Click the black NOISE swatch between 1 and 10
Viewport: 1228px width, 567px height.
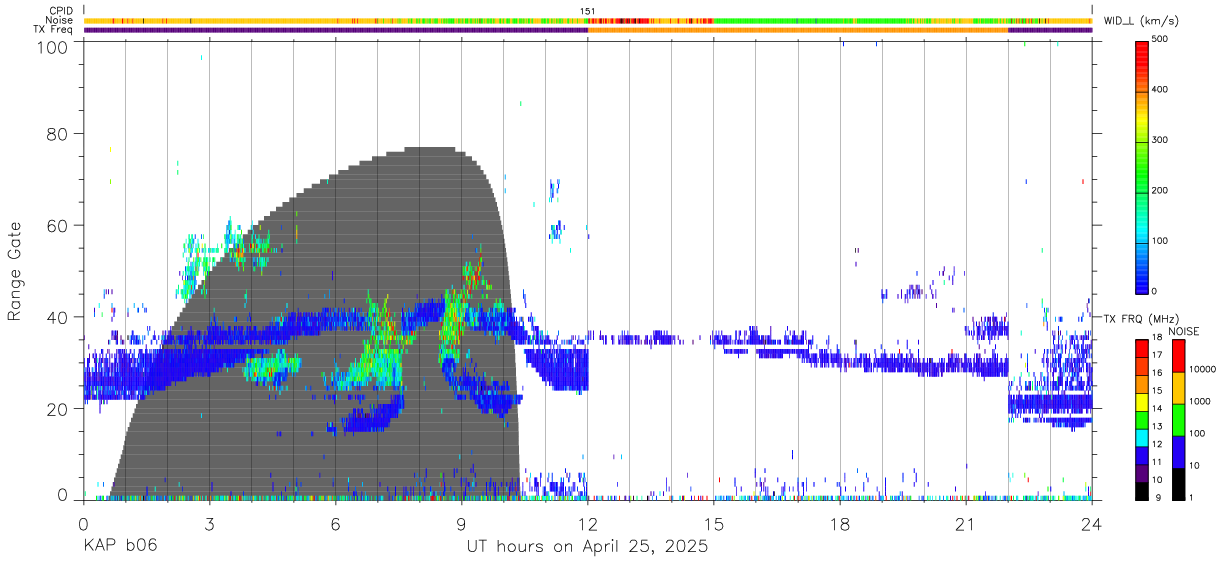[1178, 482]
